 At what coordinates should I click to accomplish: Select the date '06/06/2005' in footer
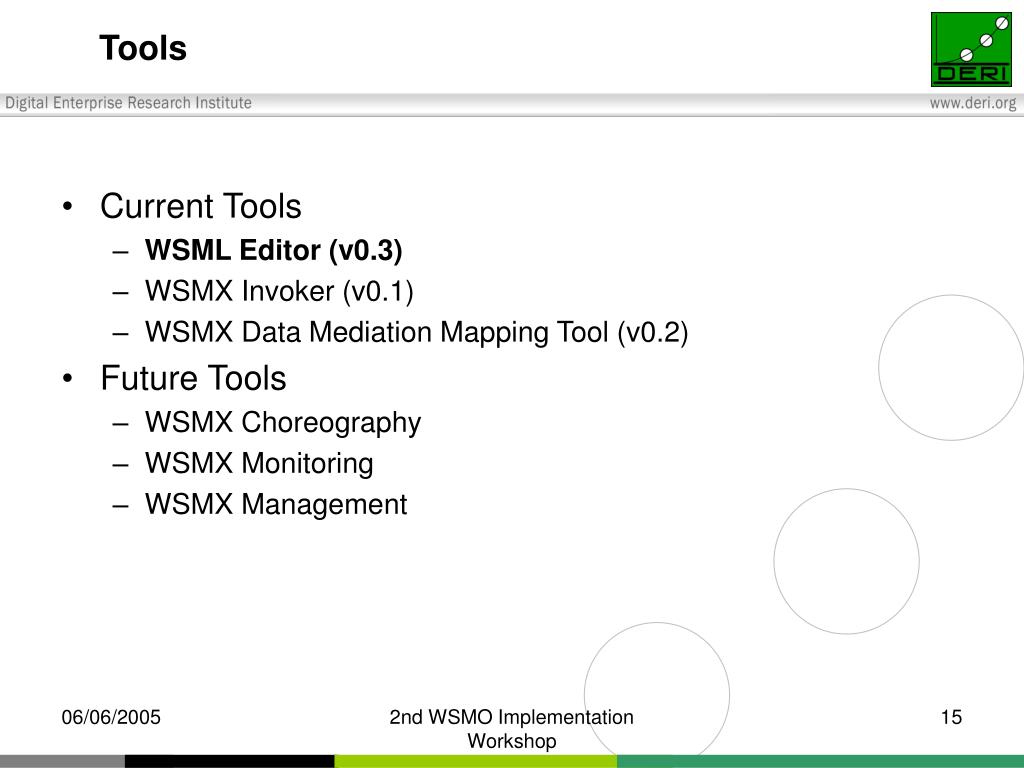[111, 717]
